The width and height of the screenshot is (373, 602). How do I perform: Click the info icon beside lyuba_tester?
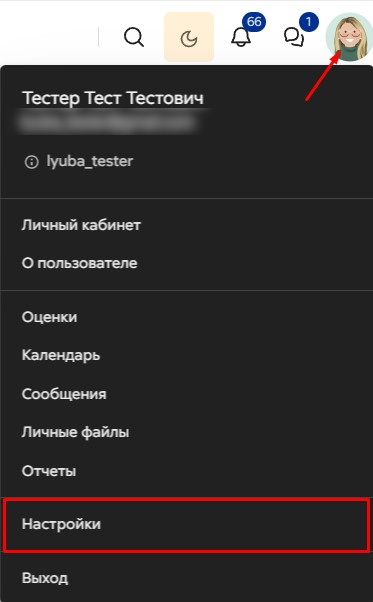pyautogui.click(x=31, y=162)
